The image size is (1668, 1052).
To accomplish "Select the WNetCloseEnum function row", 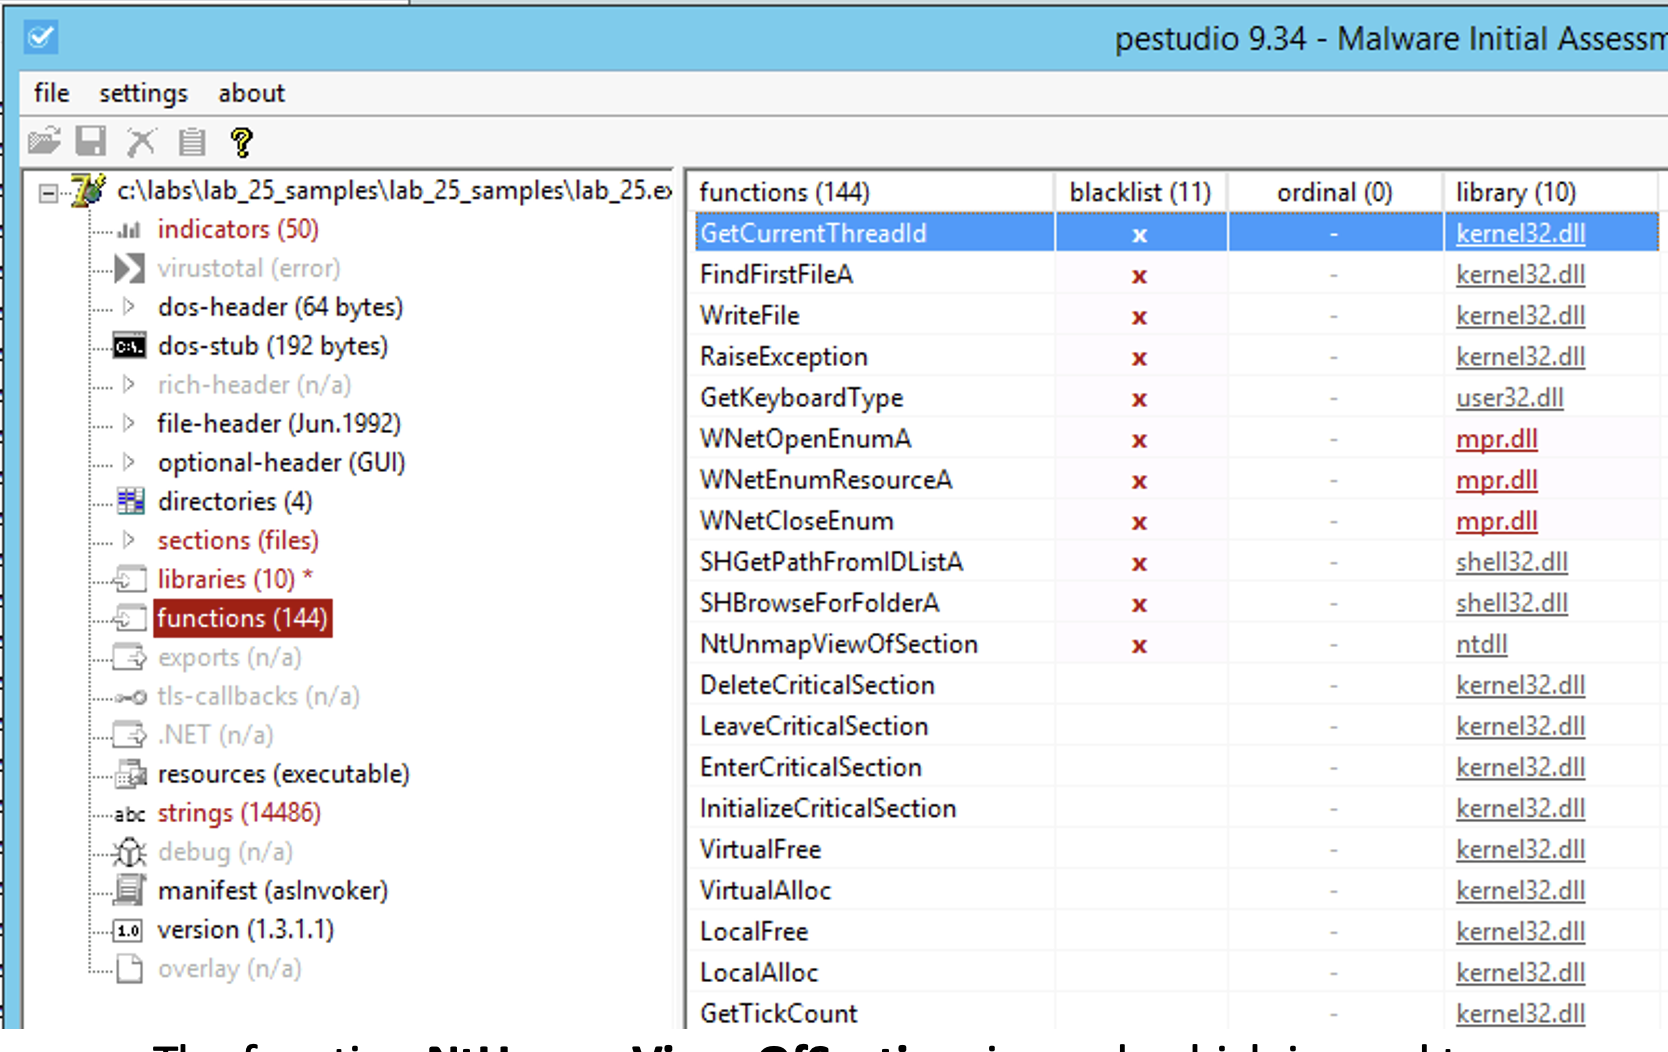I will [x=1177, y=521].
